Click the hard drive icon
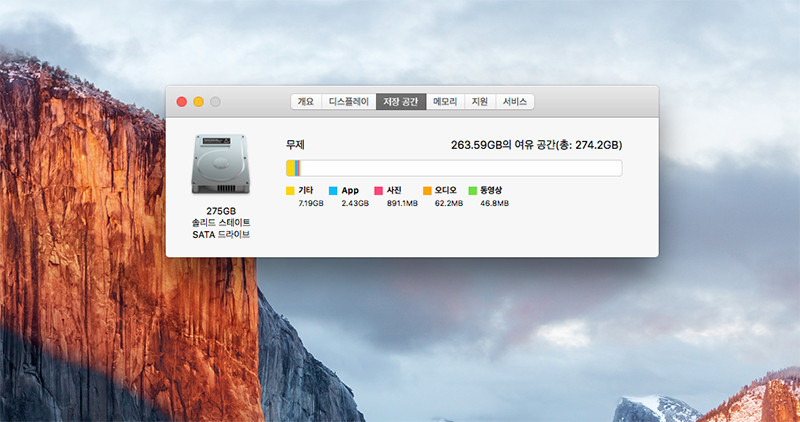The width and height of the screenshot is (800, 422). 221,164
